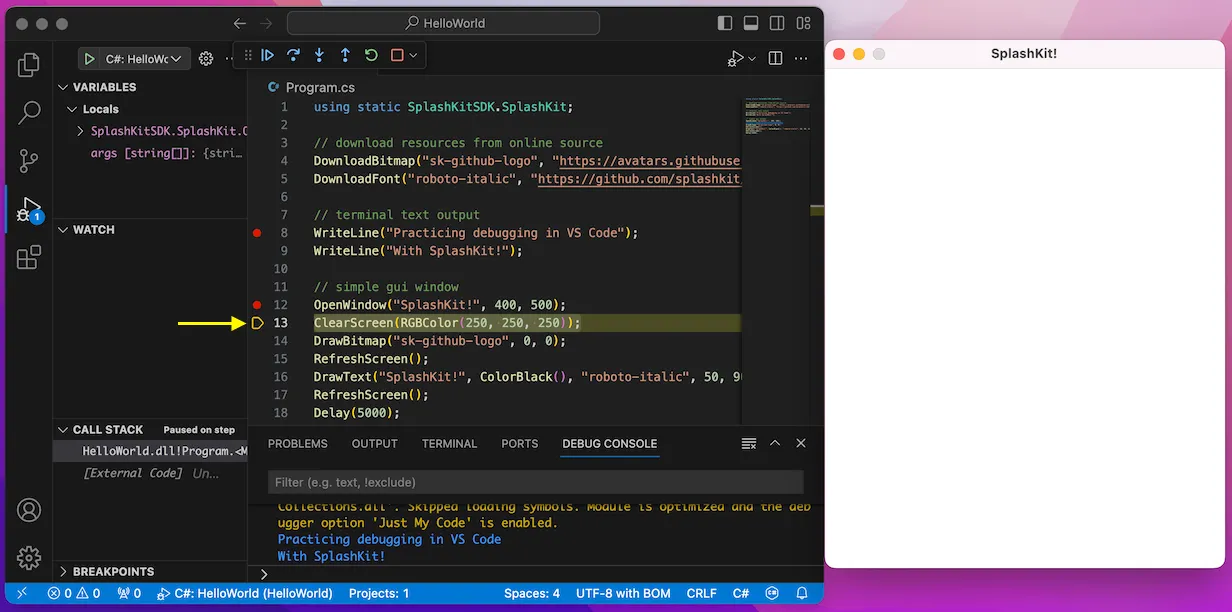Click the debug console REPL prompt
1232x612 pixels.
click(x=535, y=574)
